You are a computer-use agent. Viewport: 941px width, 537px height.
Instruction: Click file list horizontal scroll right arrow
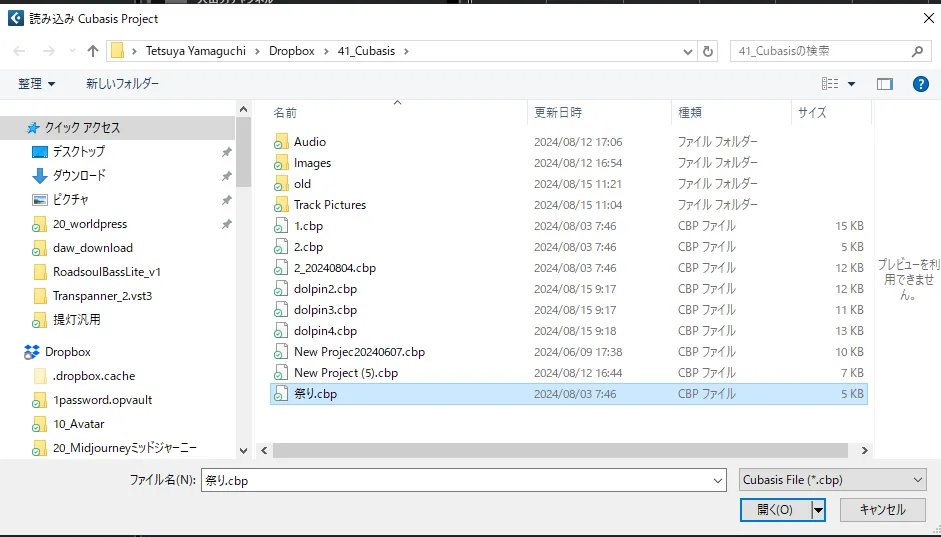point(864,451)
